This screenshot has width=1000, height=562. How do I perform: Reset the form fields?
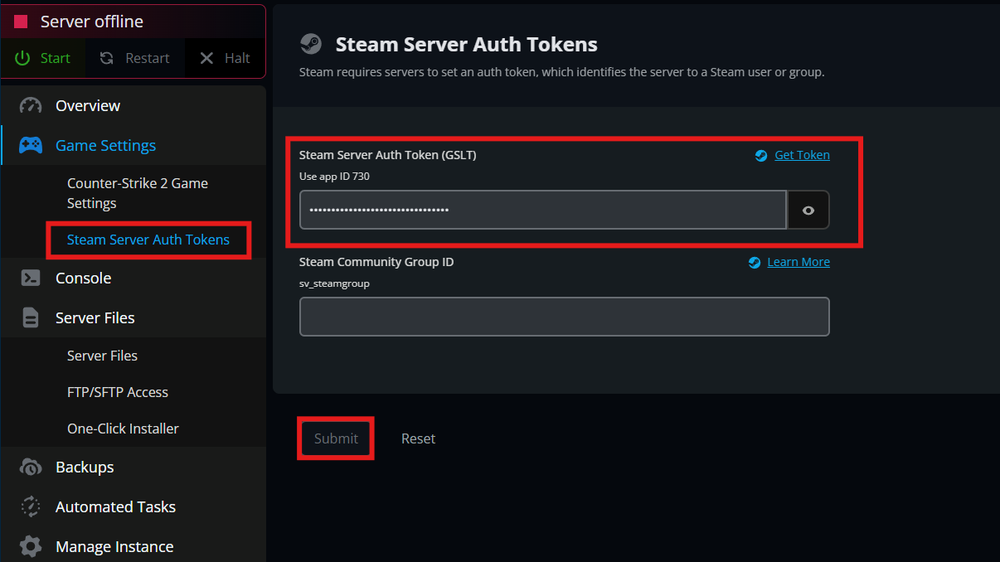click(418, 438)
